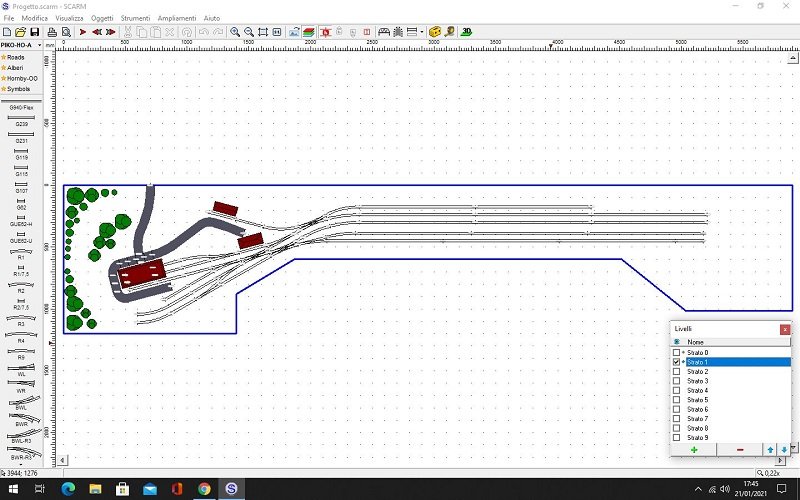This screenshot has height=500, width=800.
Task: Click the Save project icon
Action: pos(36,32)
